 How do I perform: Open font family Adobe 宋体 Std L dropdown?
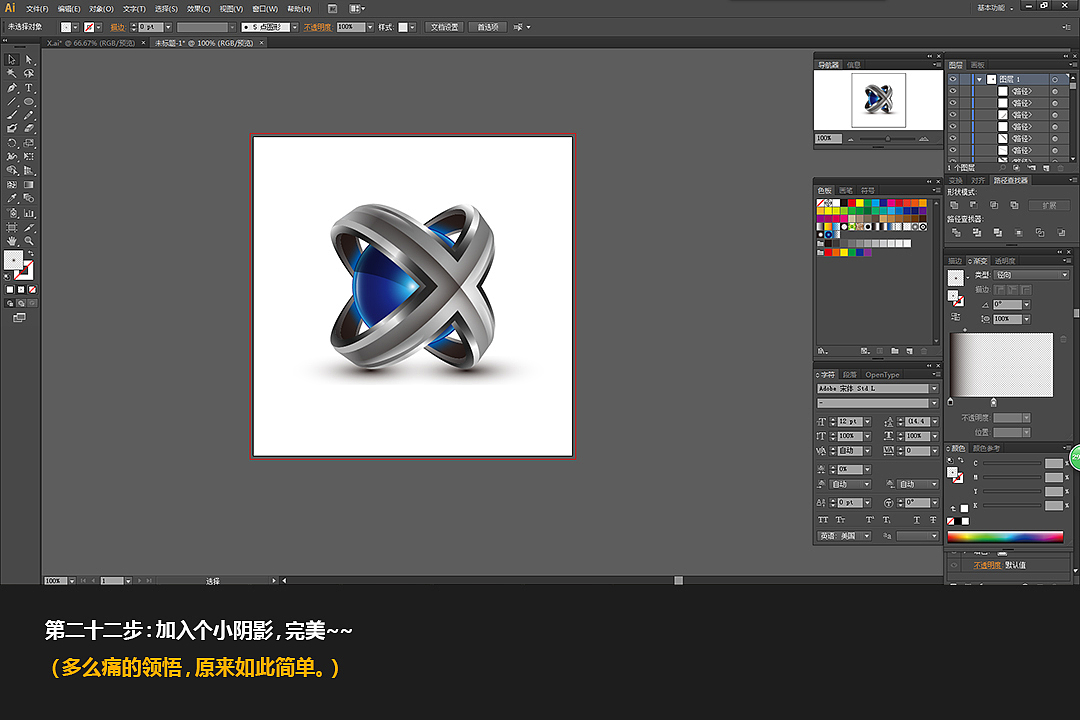point(934,389)
